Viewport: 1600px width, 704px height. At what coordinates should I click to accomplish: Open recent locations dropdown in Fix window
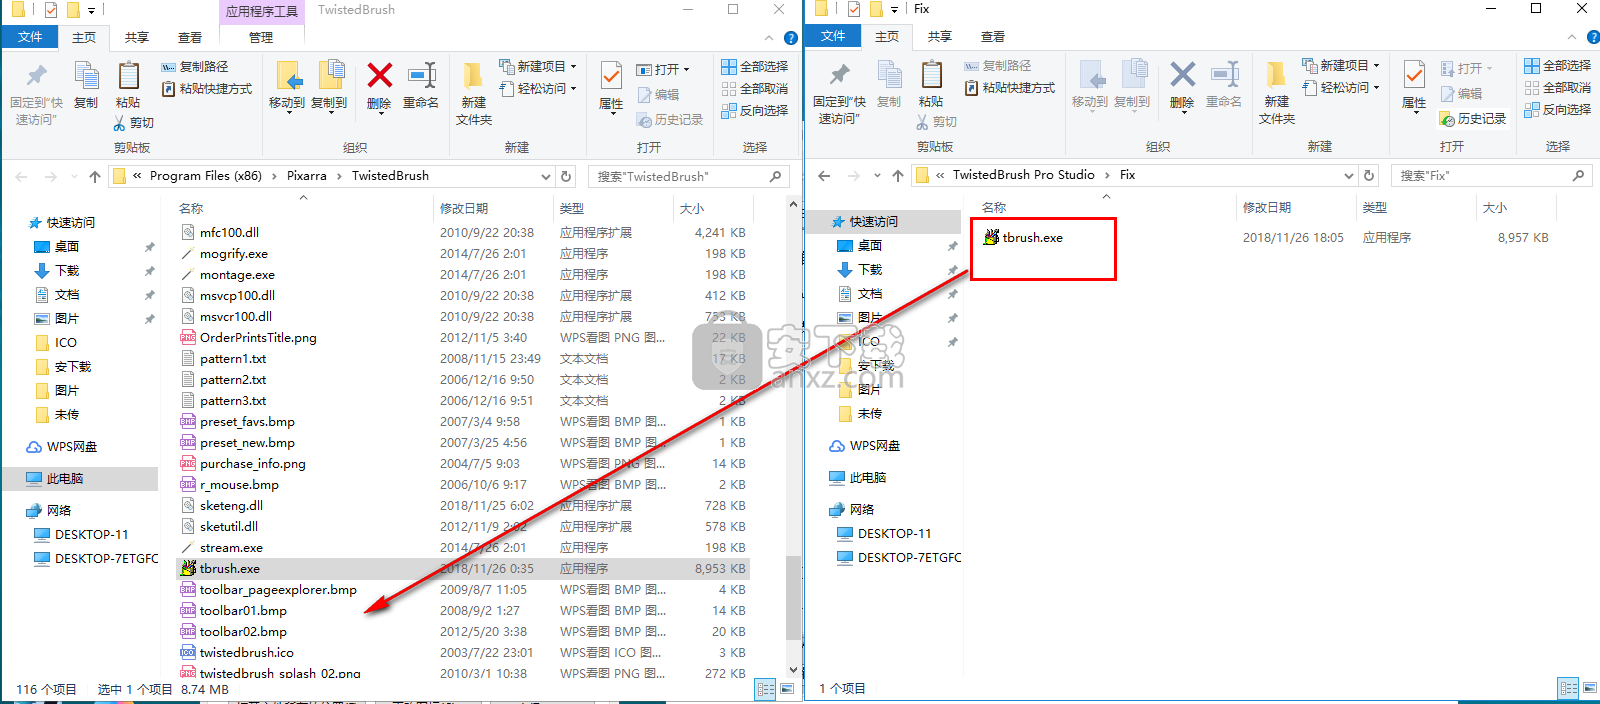(x=877, y=175)
